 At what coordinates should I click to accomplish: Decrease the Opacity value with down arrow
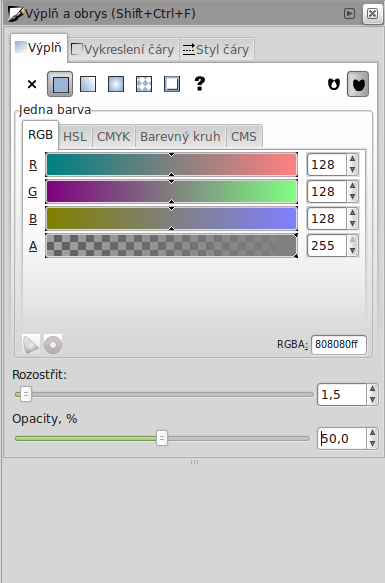[372, 443]
